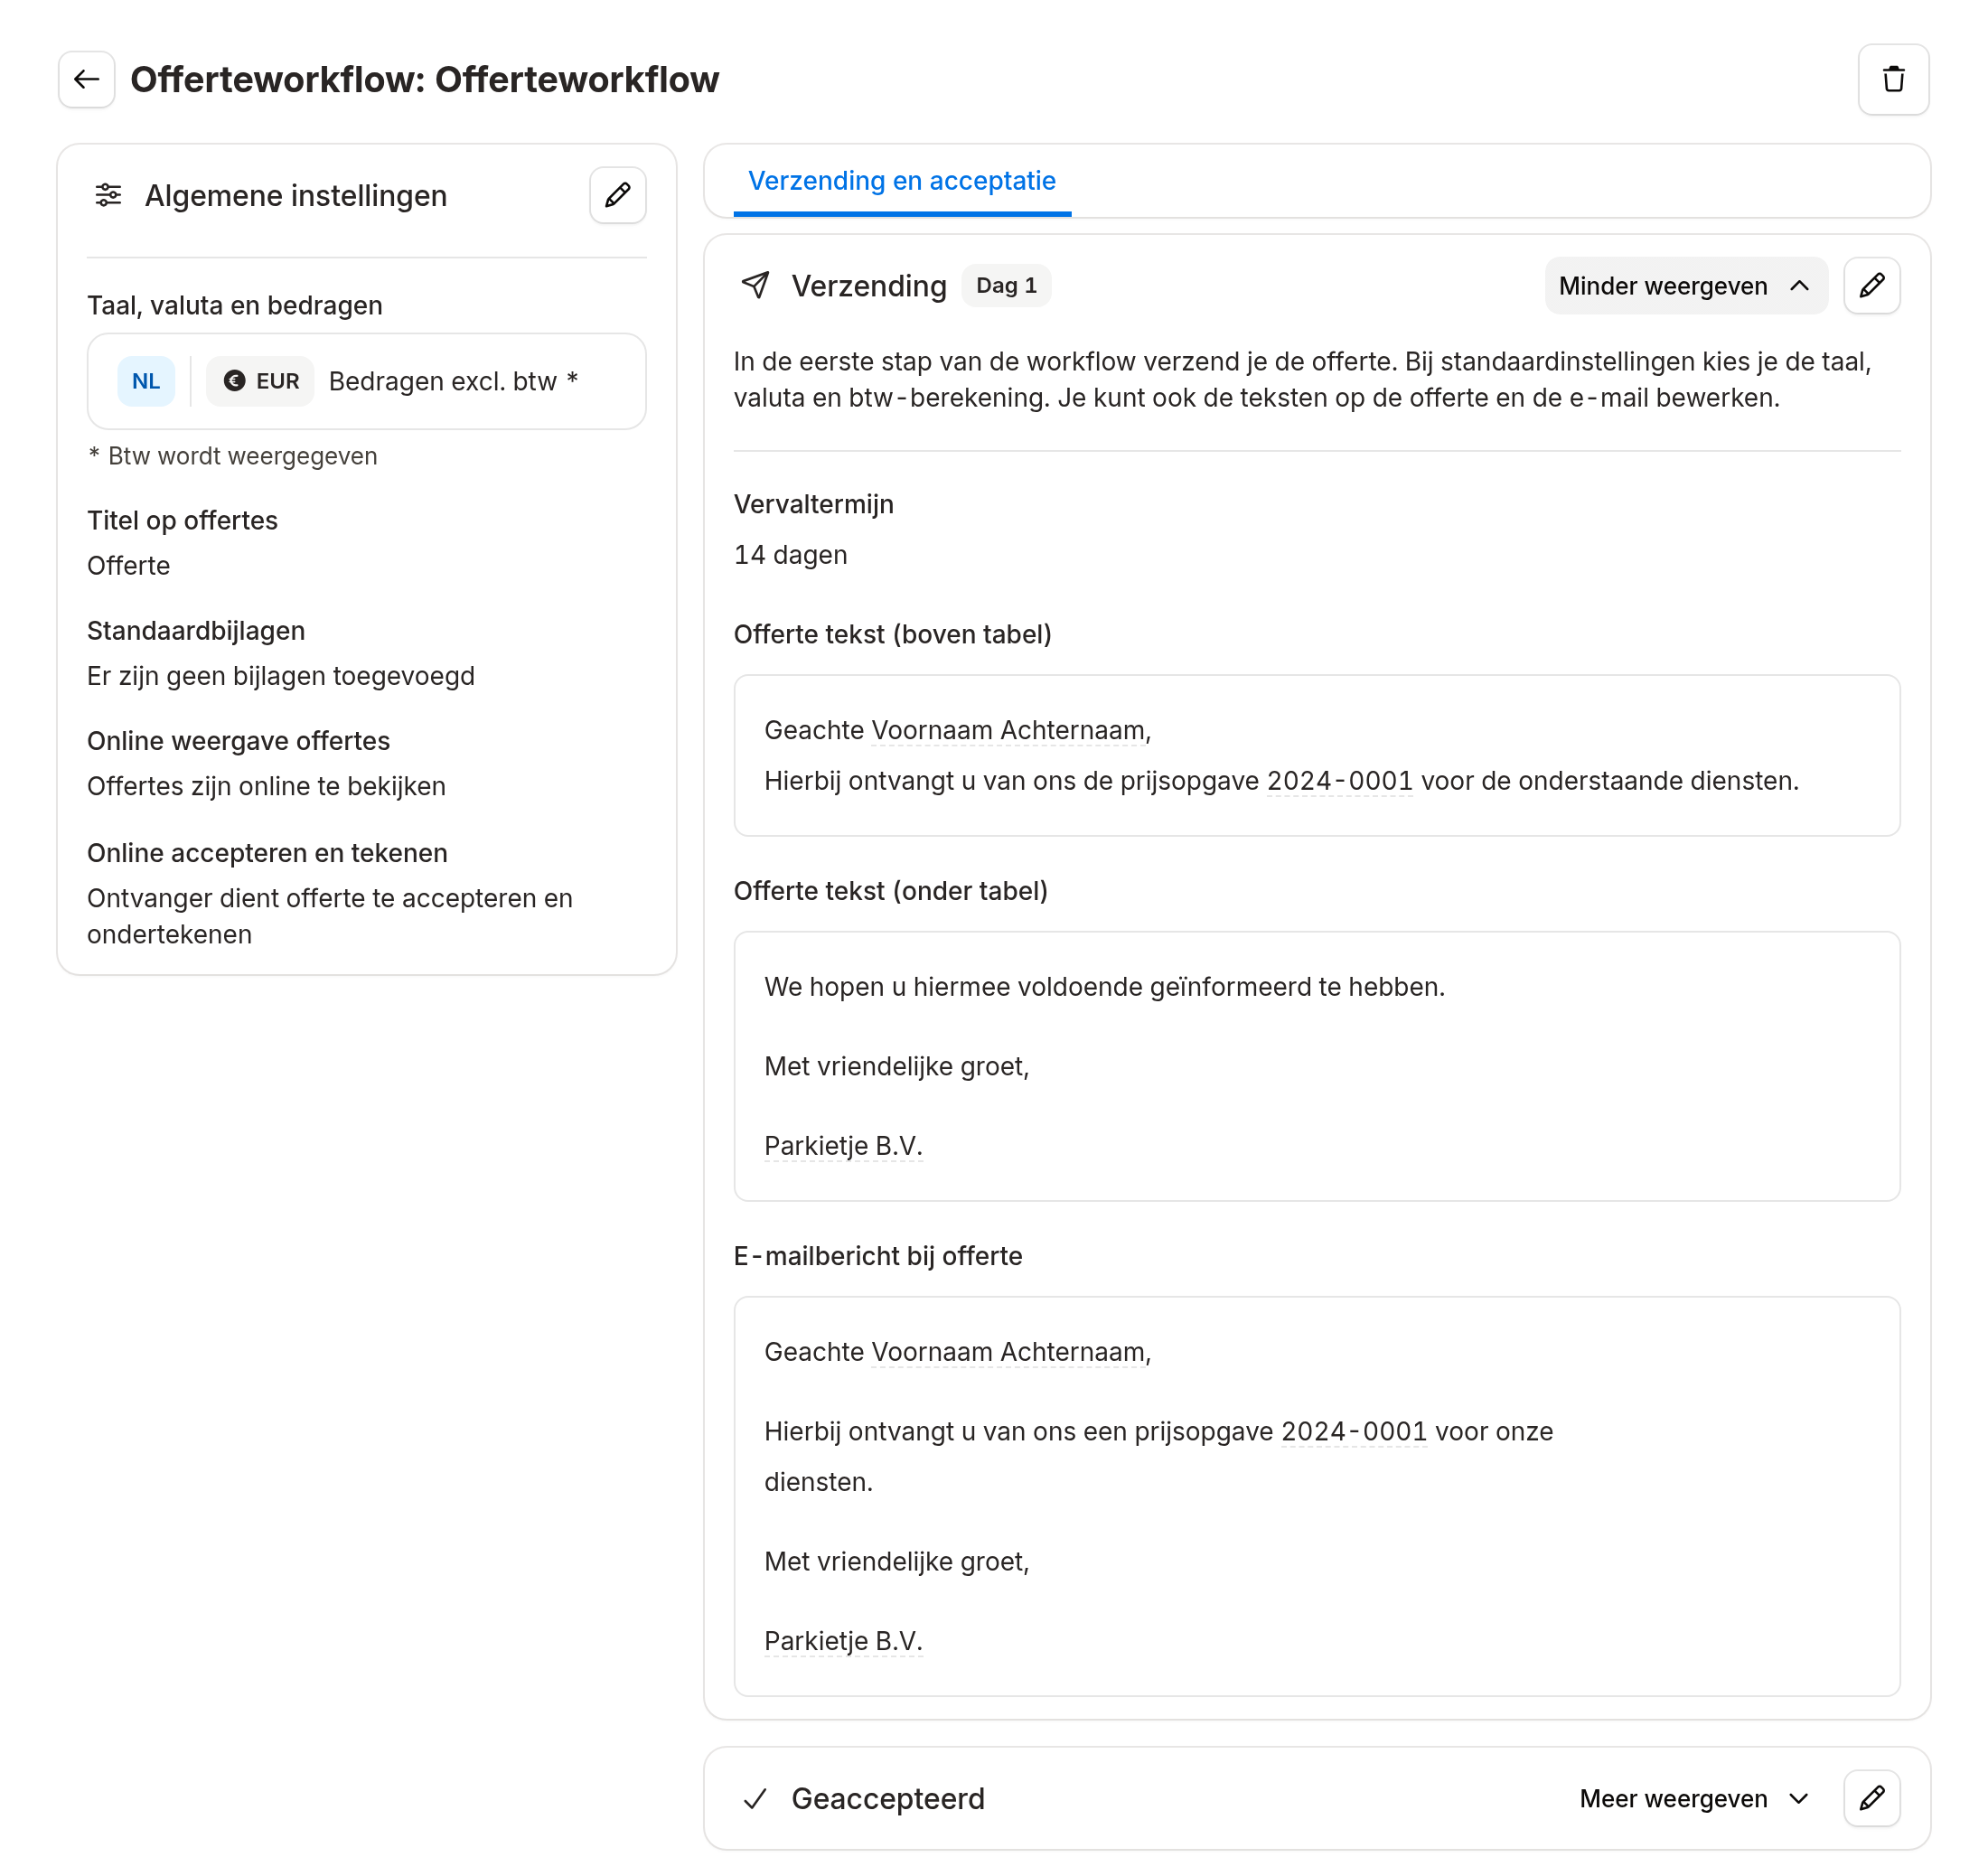
Task: Collapse Verzending via Minder weergeven
Action: pos(1685,286)
